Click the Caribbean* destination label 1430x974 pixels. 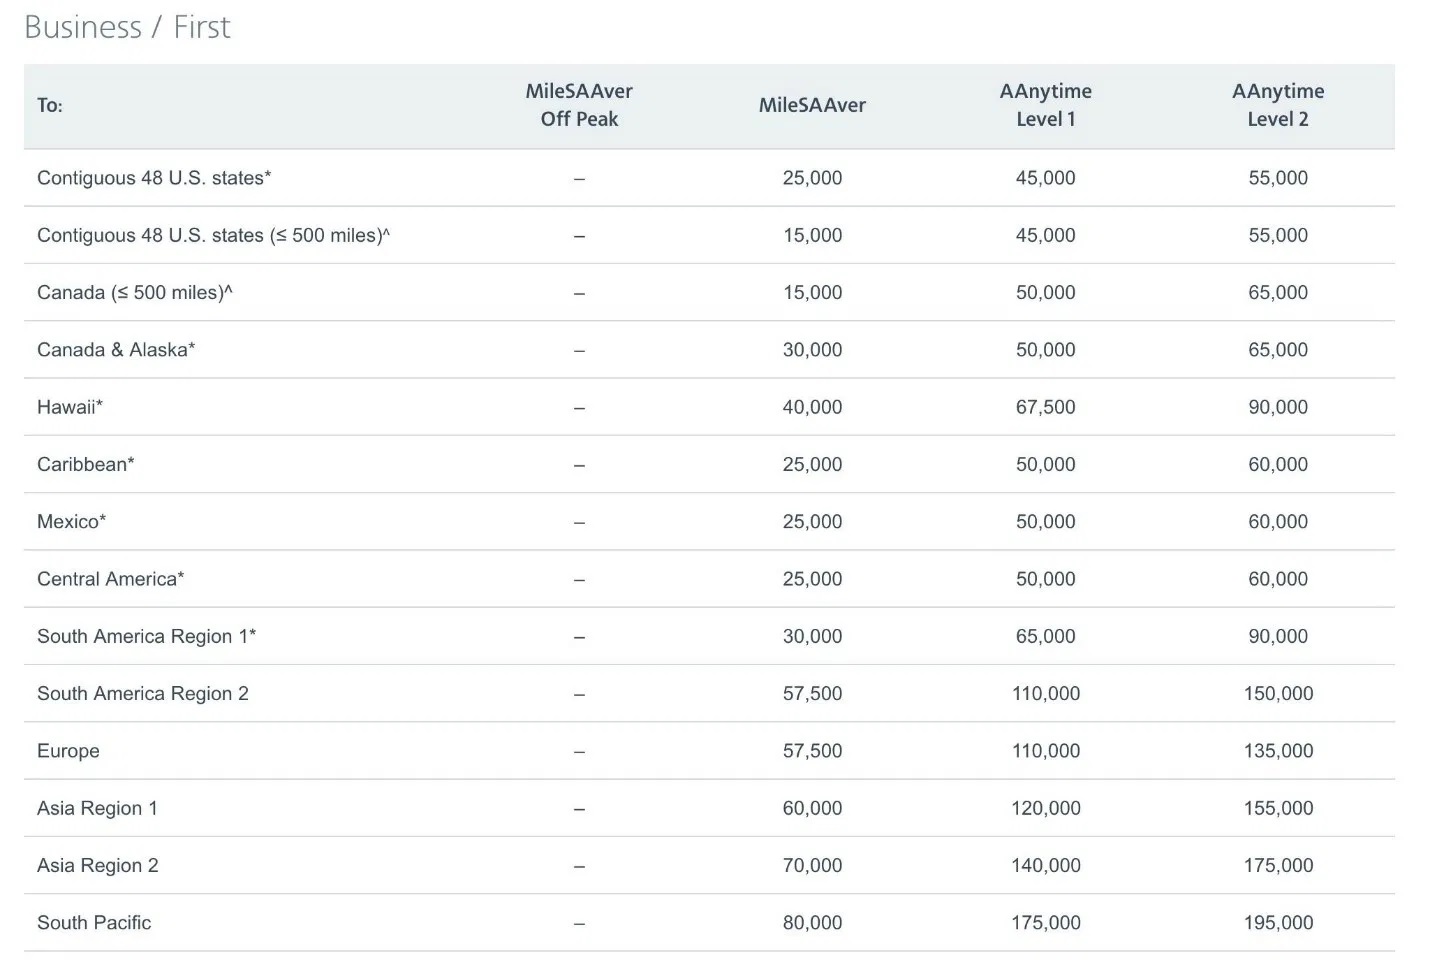point(86,464)
